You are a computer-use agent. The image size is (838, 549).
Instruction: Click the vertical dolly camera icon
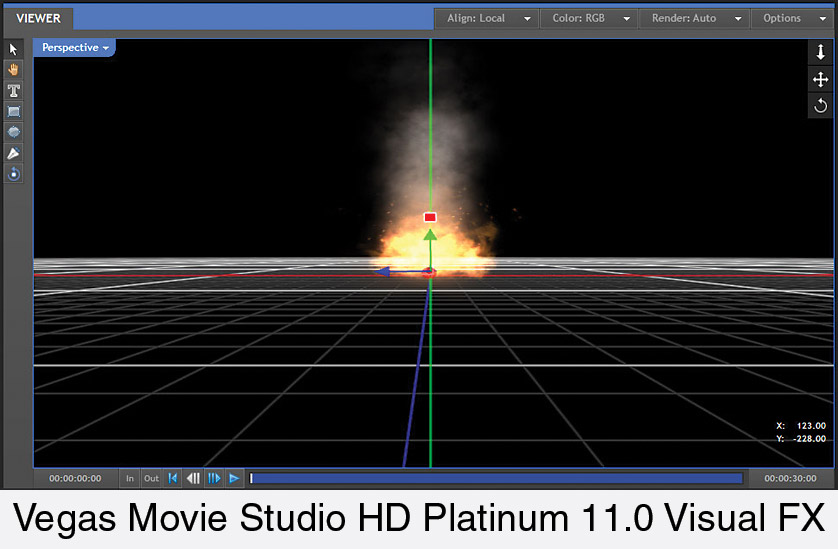(820, 52)
